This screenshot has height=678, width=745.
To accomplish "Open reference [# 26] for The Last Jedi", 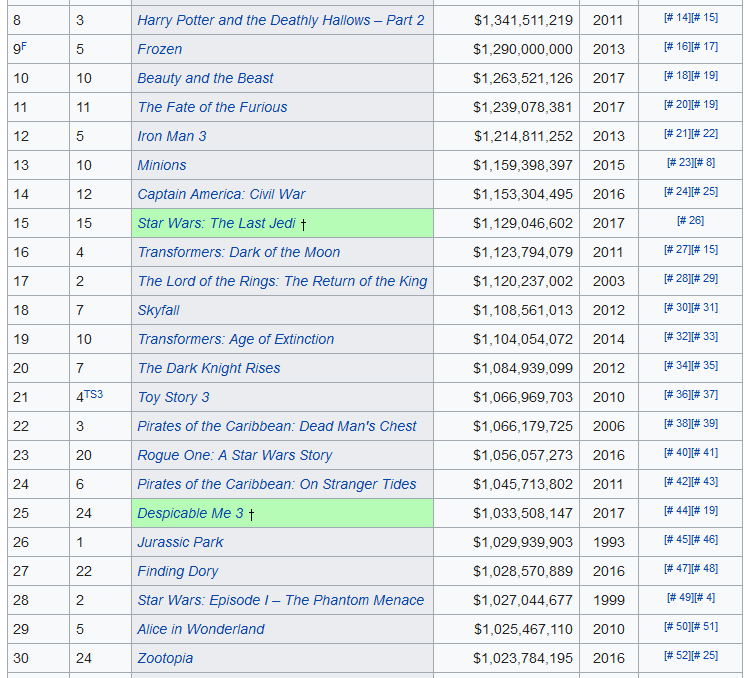I will coord(690,220).
